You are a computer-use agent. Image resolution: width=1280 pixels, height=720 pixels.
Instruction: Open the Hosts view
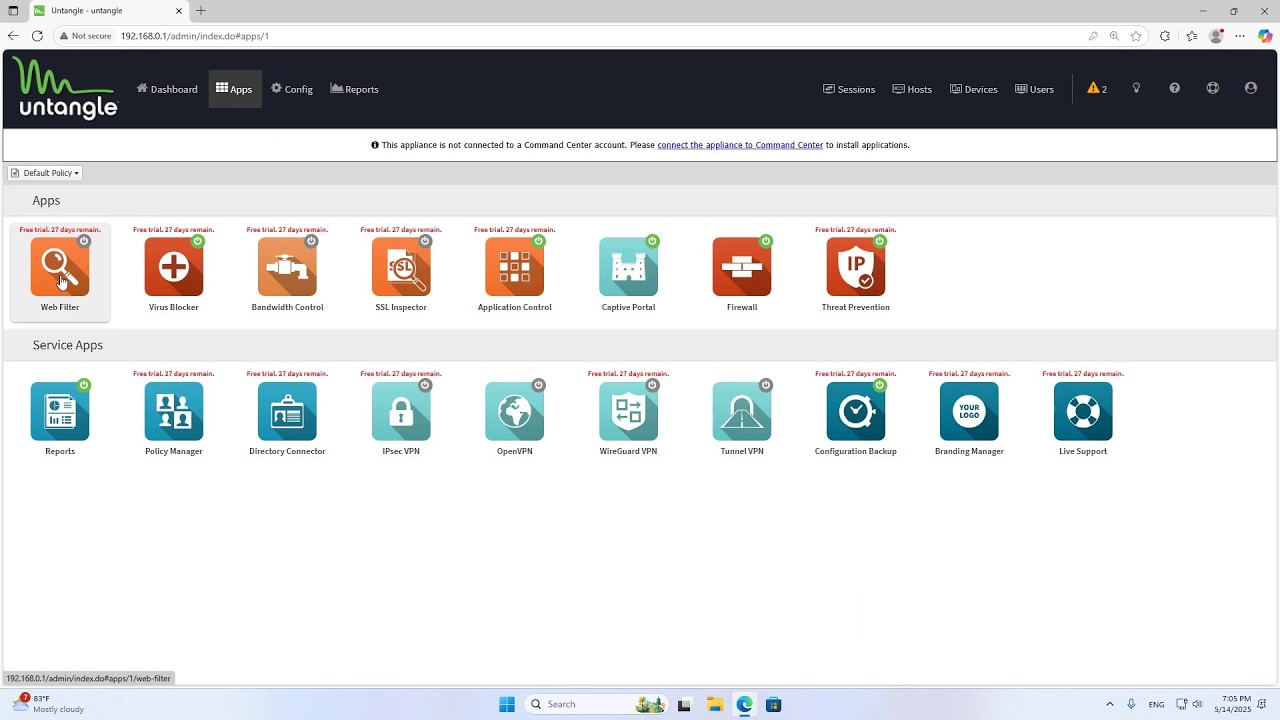point(912,89)
